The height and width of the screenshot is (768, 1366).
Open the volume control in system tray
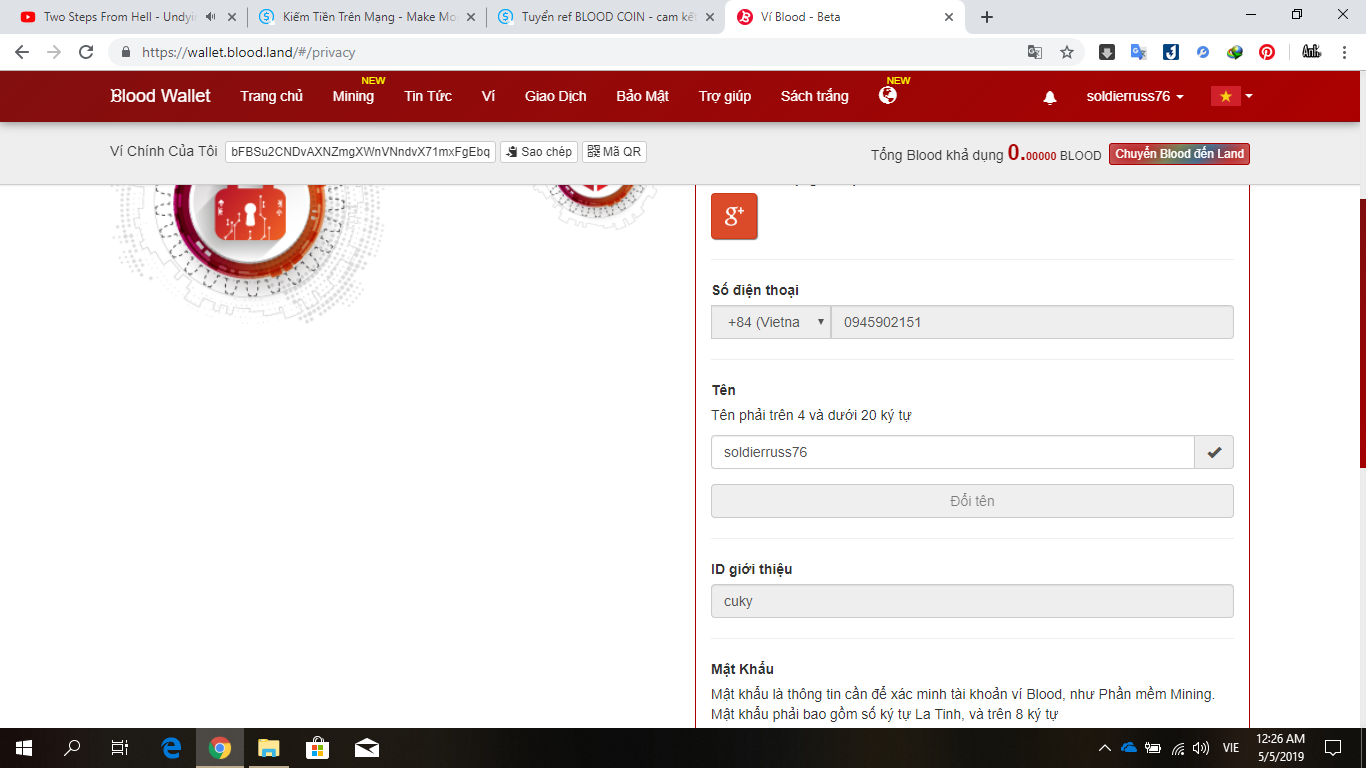pyautogui.click(x=1201, y=748)
